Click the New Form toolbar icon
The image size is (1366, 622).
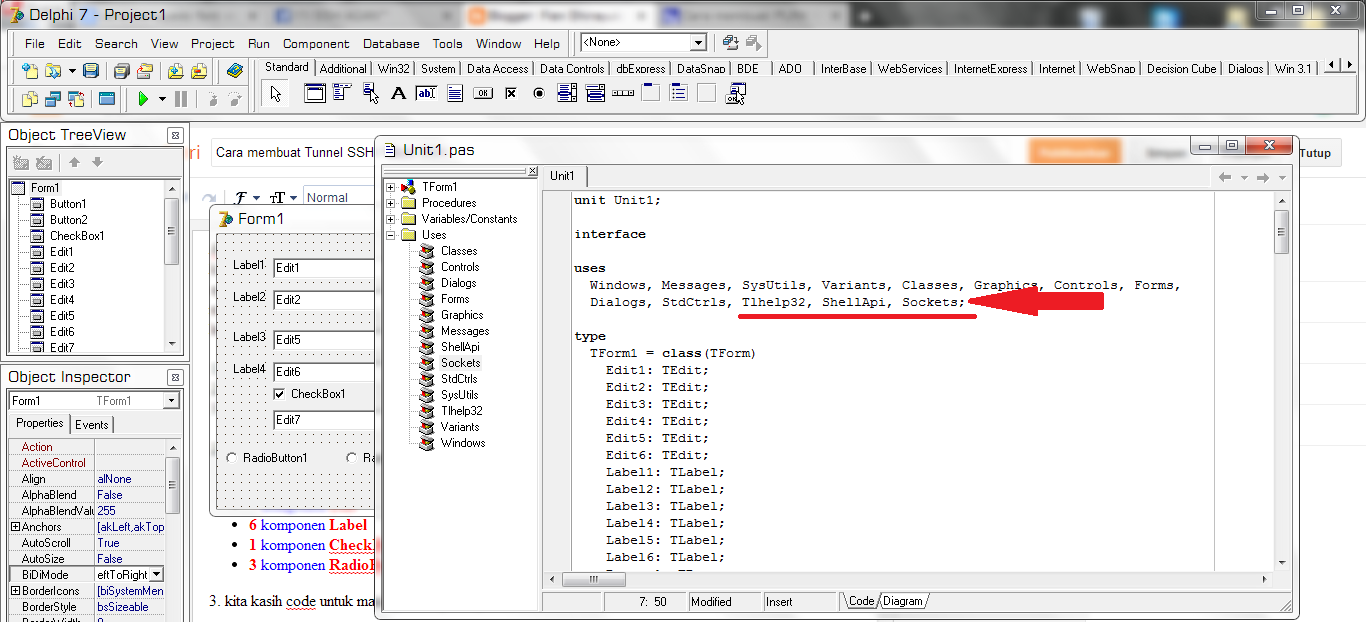pos(106,99)
